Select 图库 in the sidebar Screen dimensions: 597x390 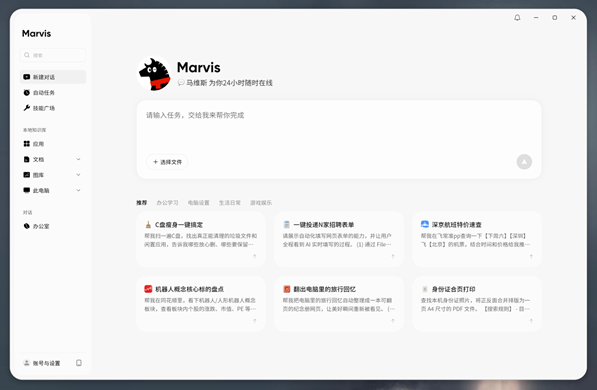pyautogui.click(x=38, y=175)
